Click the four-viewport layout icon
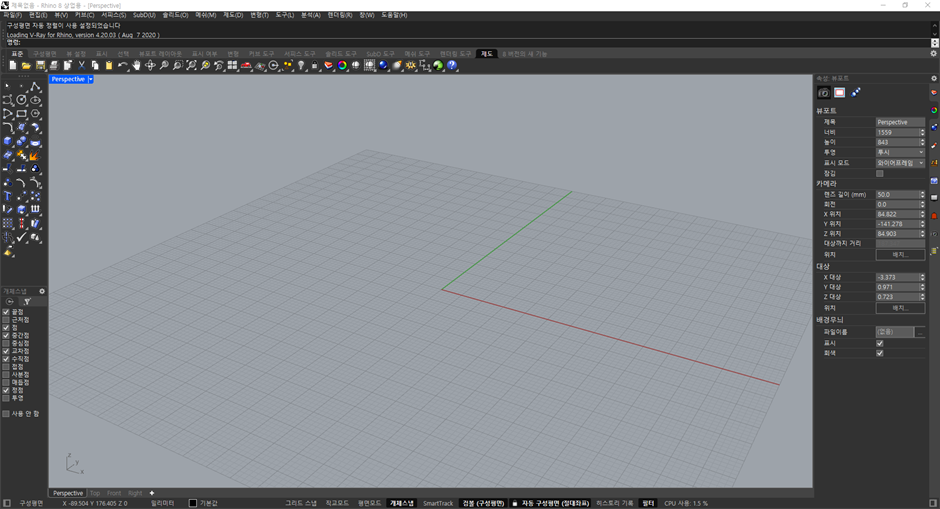Screen dimensions: 940x509 [x=232, y=65]
